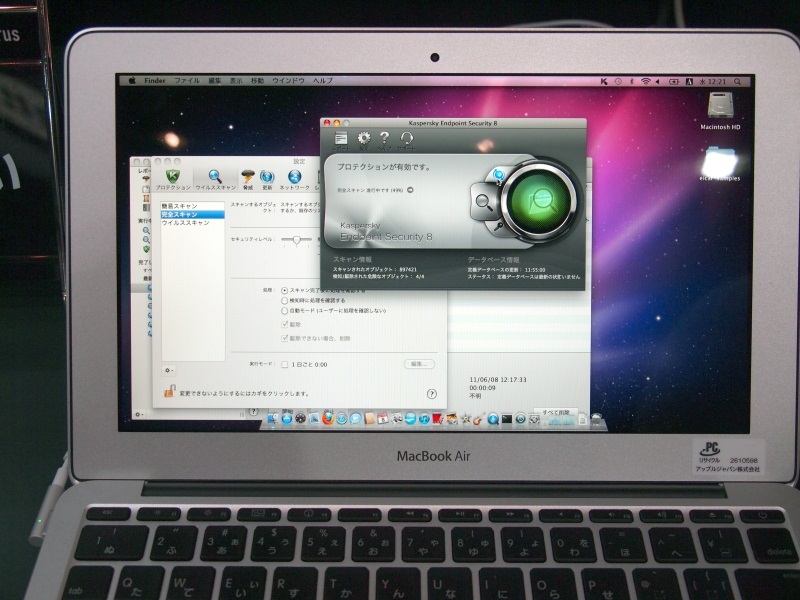Image resolution: width=800 pixels, height=600 pixels.
Task: Open the Macintosh HD desktop icon
Action: 720,110
